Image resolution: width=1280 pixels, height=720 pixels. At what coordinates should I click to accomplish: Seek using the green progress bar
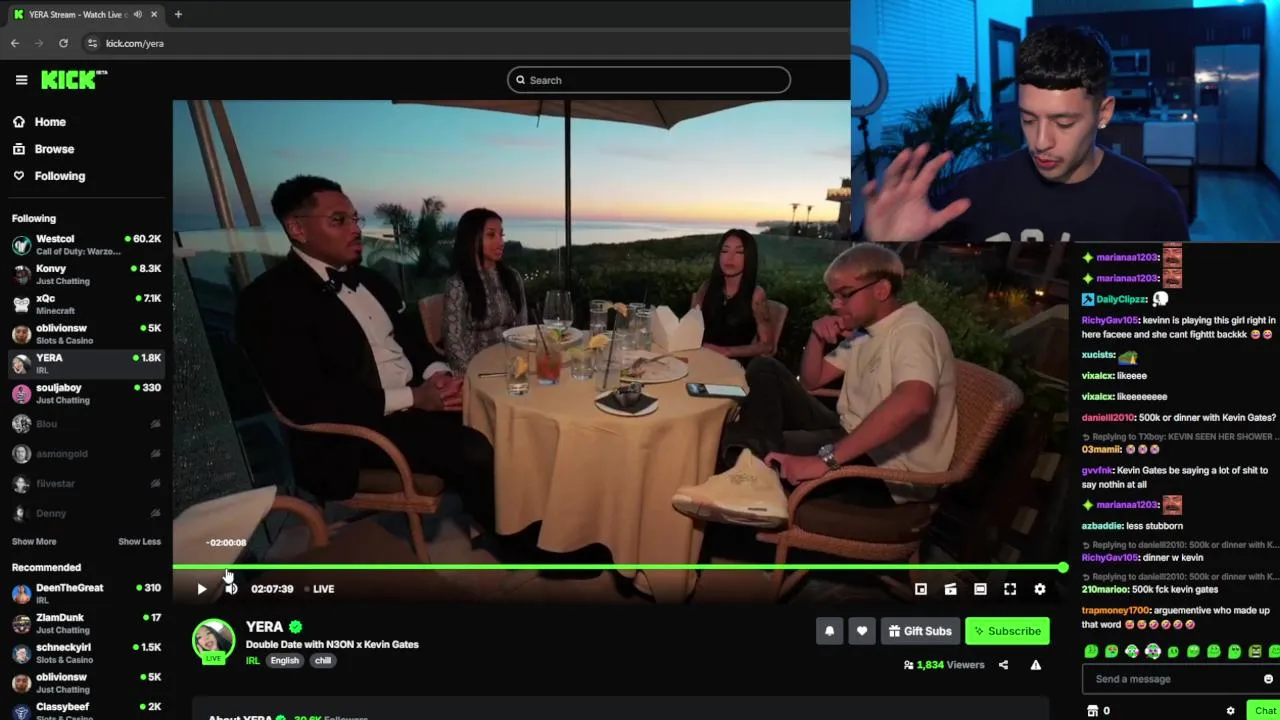tap(617, 568)
